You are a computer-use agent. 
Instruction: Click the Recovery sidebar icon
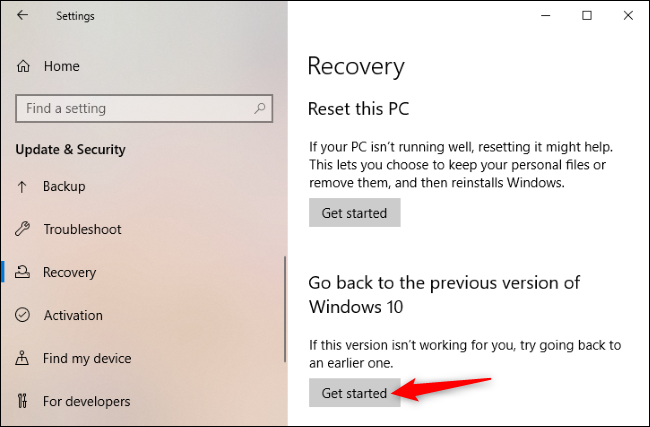[x=24, y=272]
